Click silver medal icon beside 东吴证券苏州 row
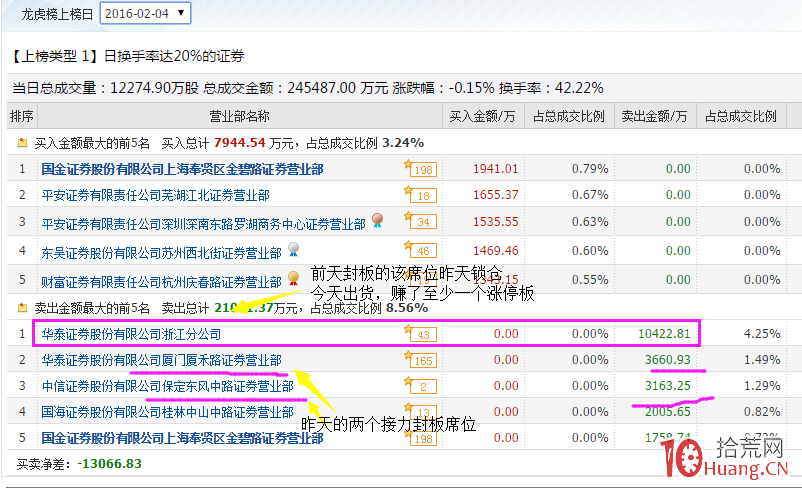Screen dimensions: 802x488 [294, 249]
